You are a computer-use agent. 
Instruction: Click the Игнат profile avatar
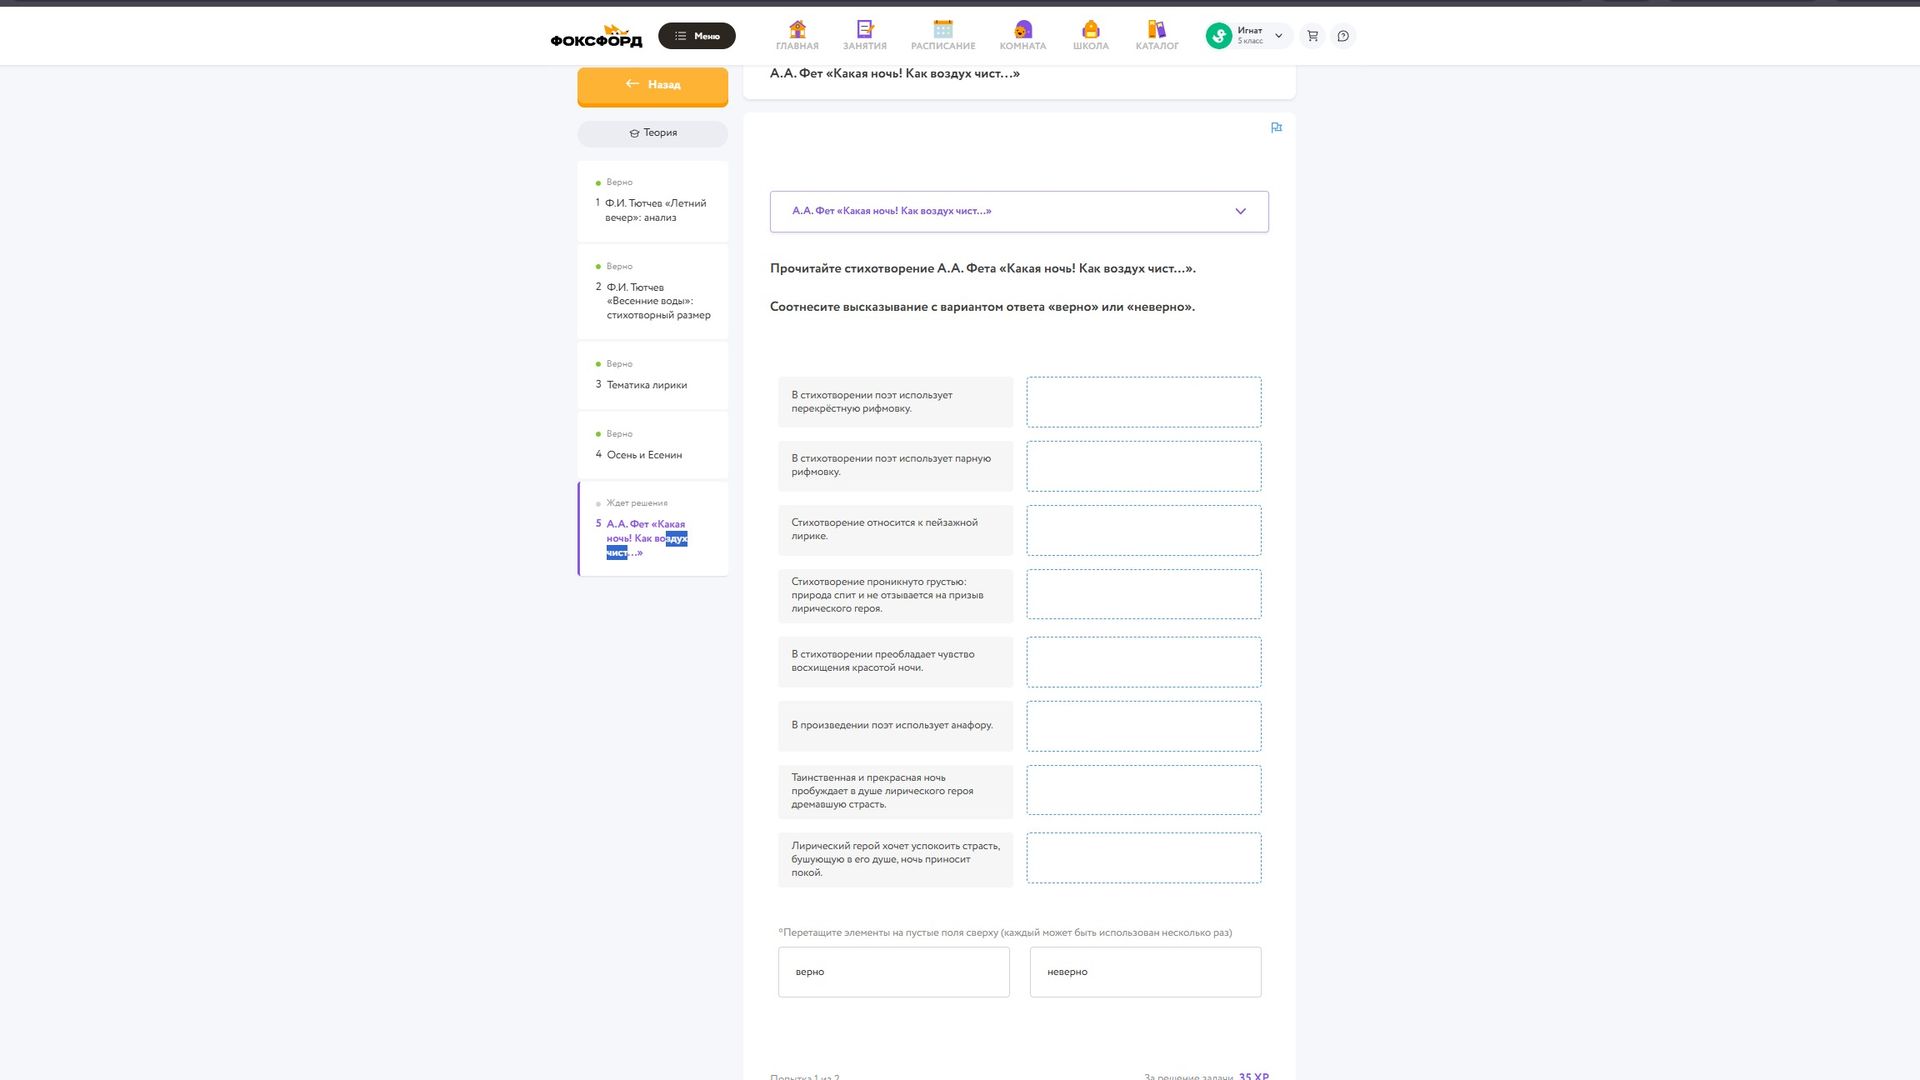(1218, 36)
